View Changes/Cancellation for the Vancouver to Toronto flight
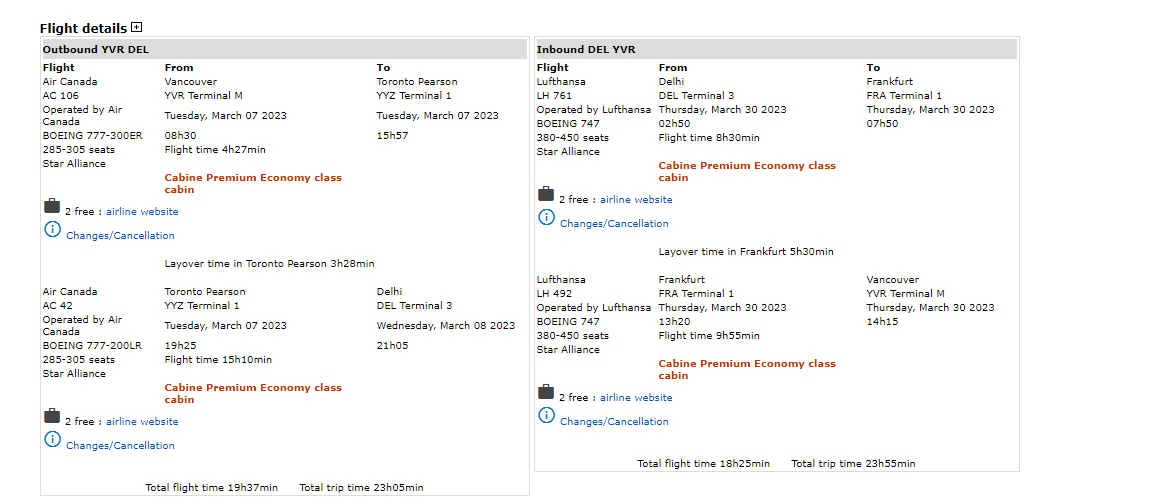 pyautogui.click(x=120, y=236)
